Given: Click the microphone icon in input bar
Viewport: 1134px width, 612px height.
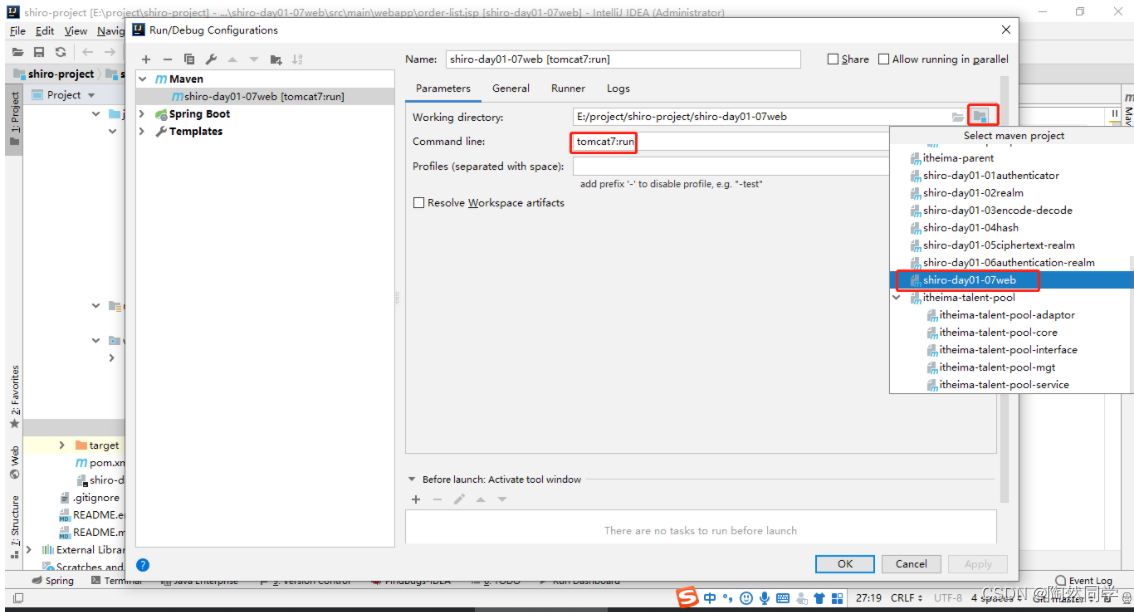Looking at the screenshot, I should click(x=764, y=598).
